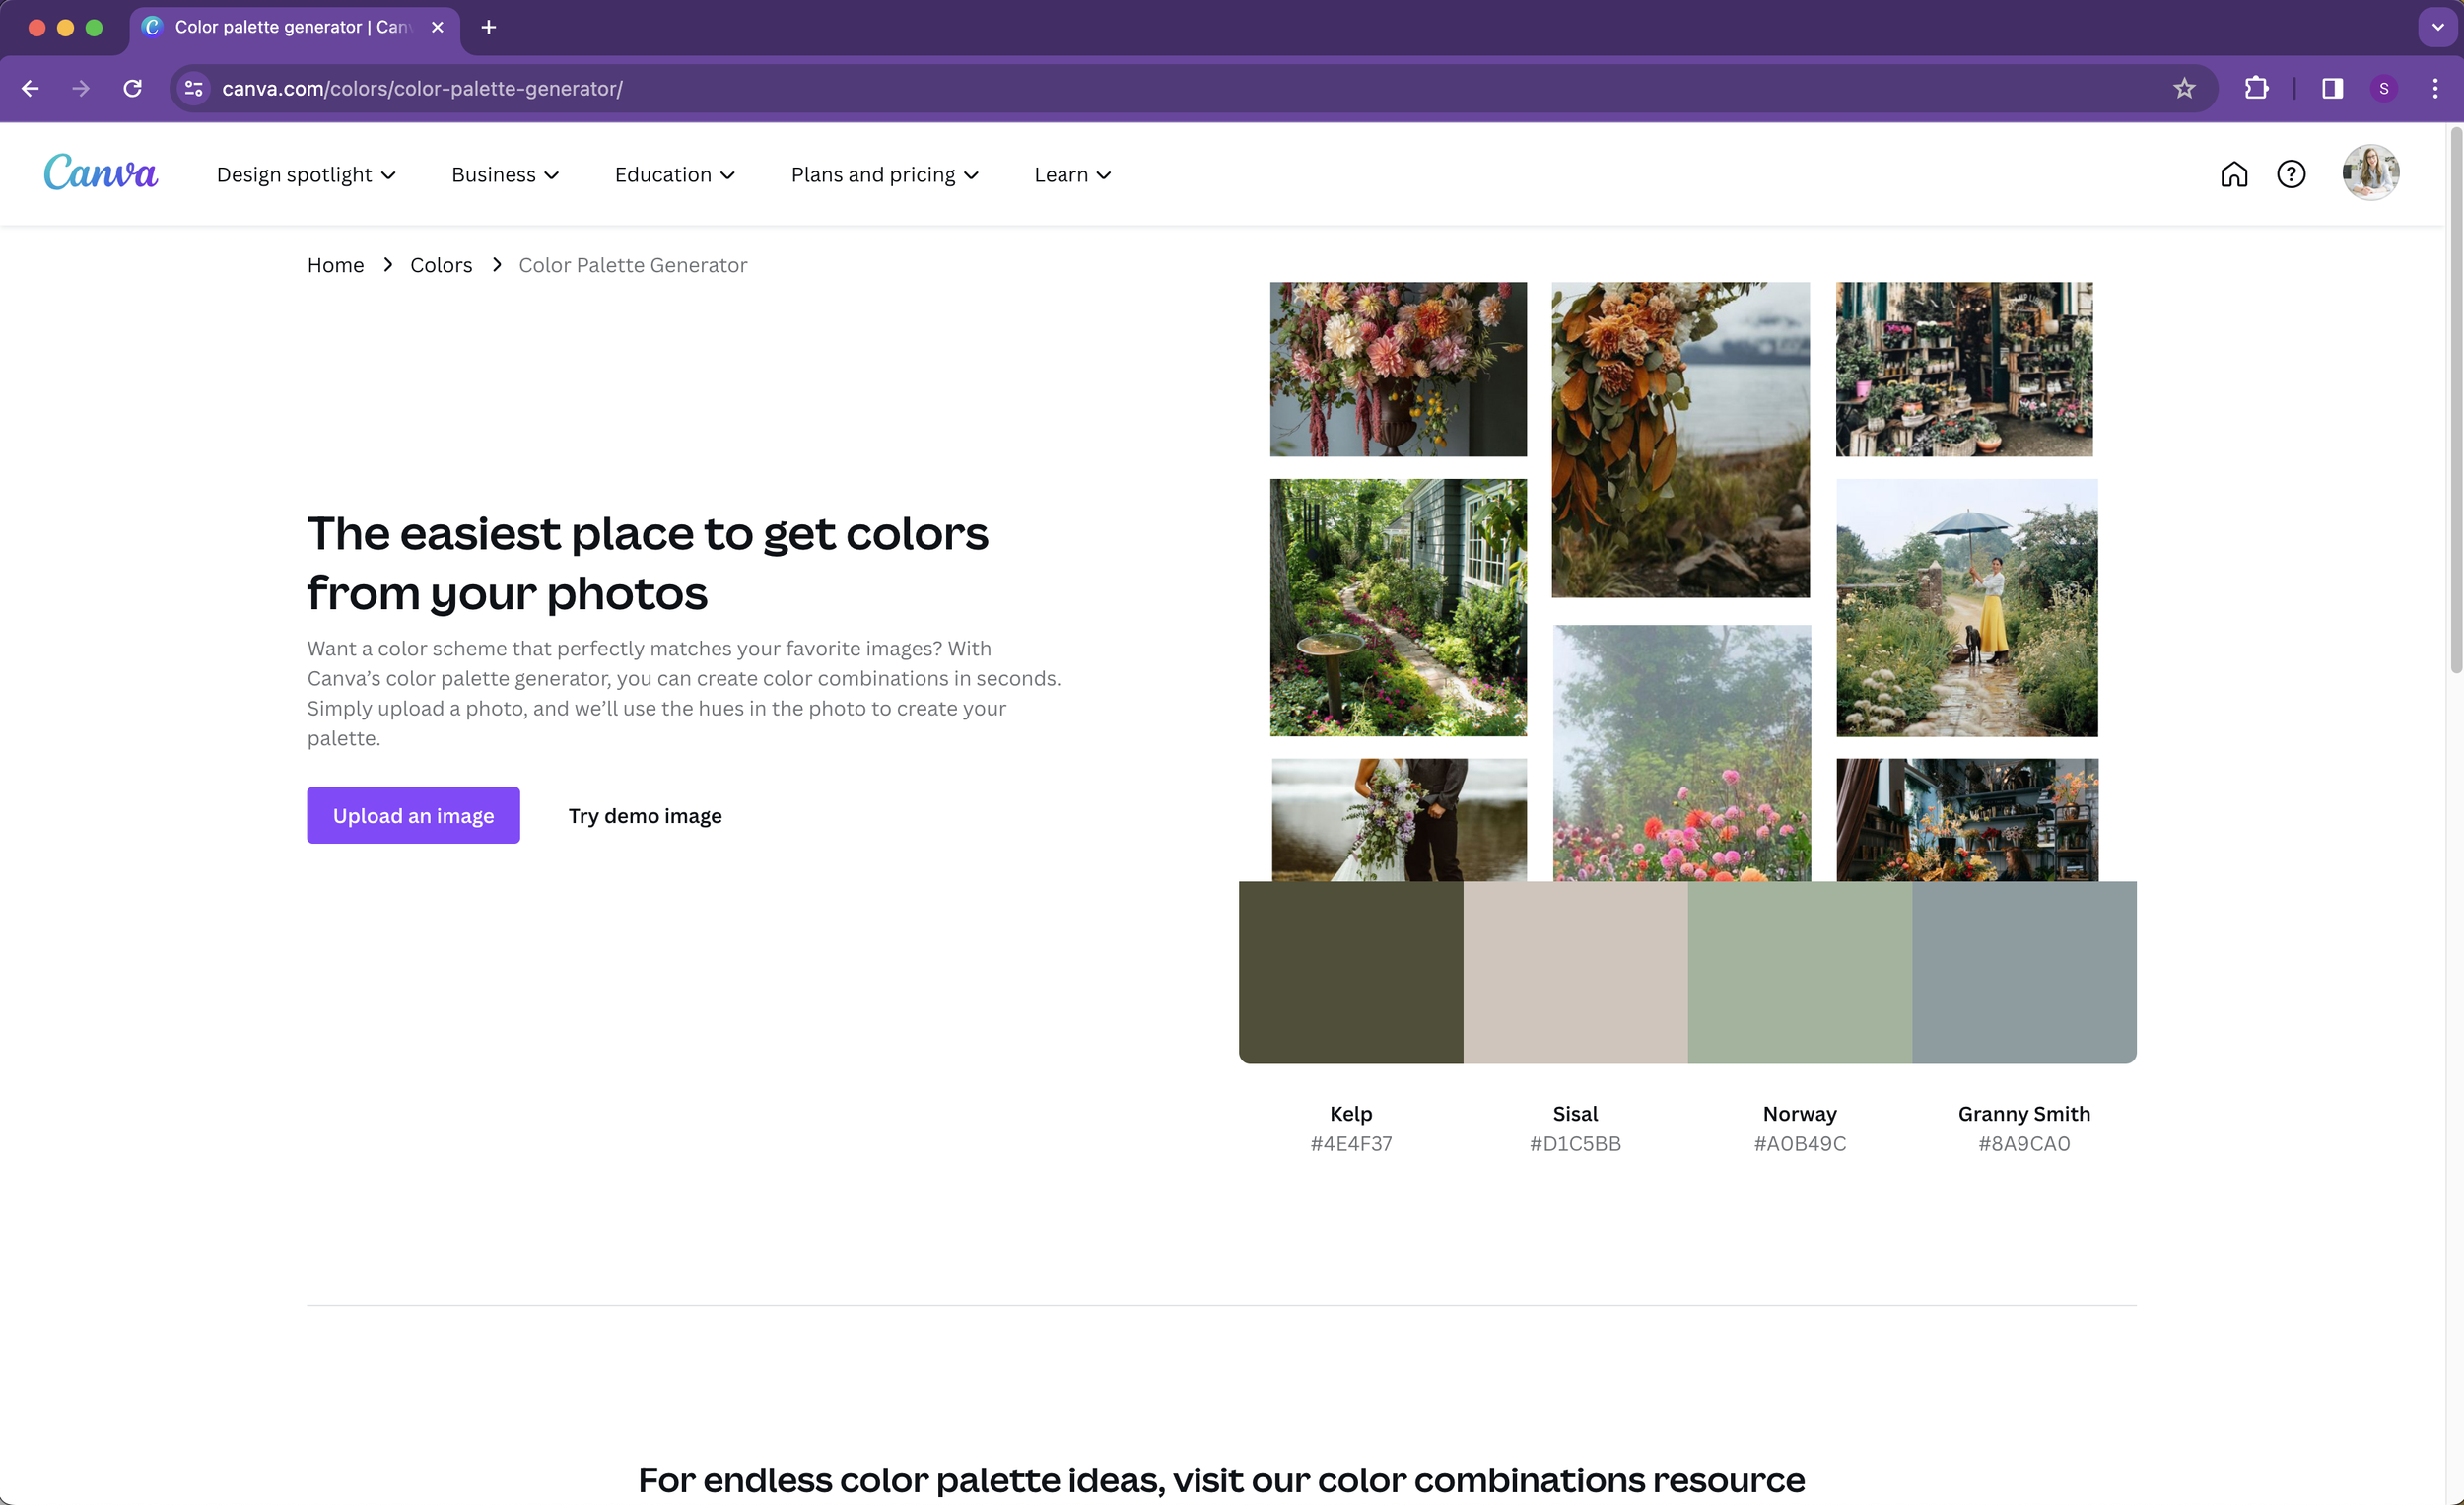This screenshot has width=2464, height=1505.
Task: Click the wedding couple photo thumbnail
Action: pyautogui.click(x=1397, y=819)
